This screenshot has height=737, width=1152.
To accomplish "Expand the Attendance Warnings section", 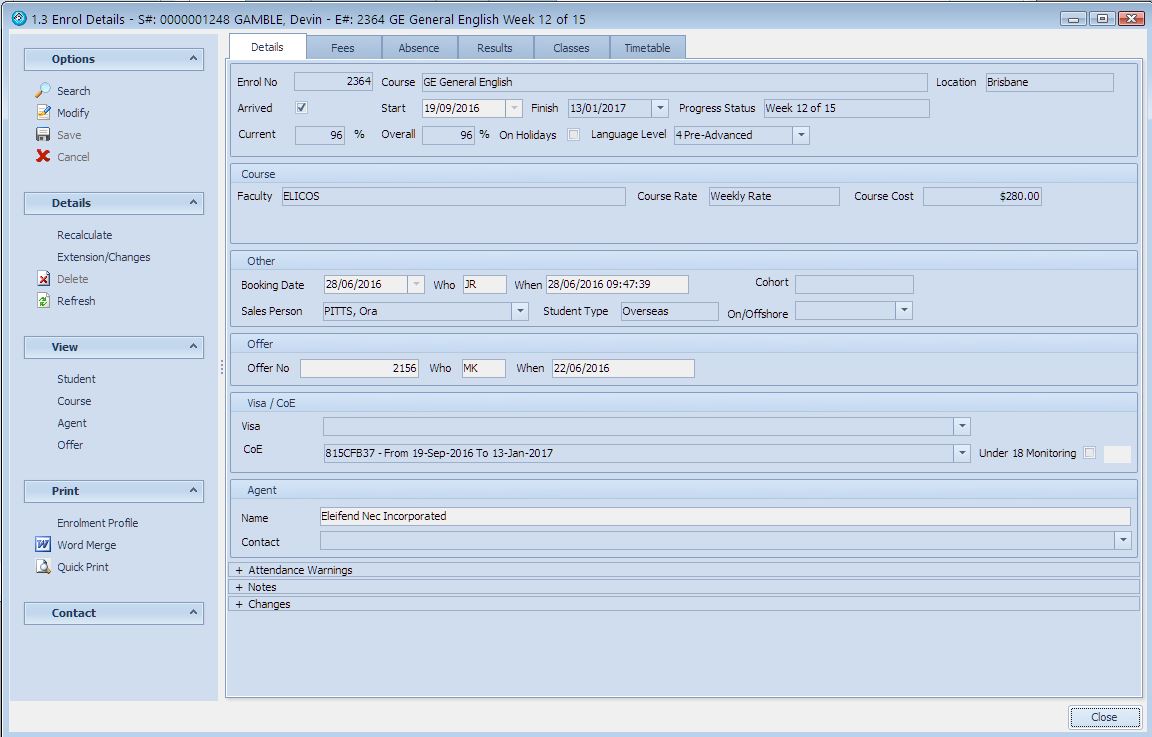I will point(240,570).
